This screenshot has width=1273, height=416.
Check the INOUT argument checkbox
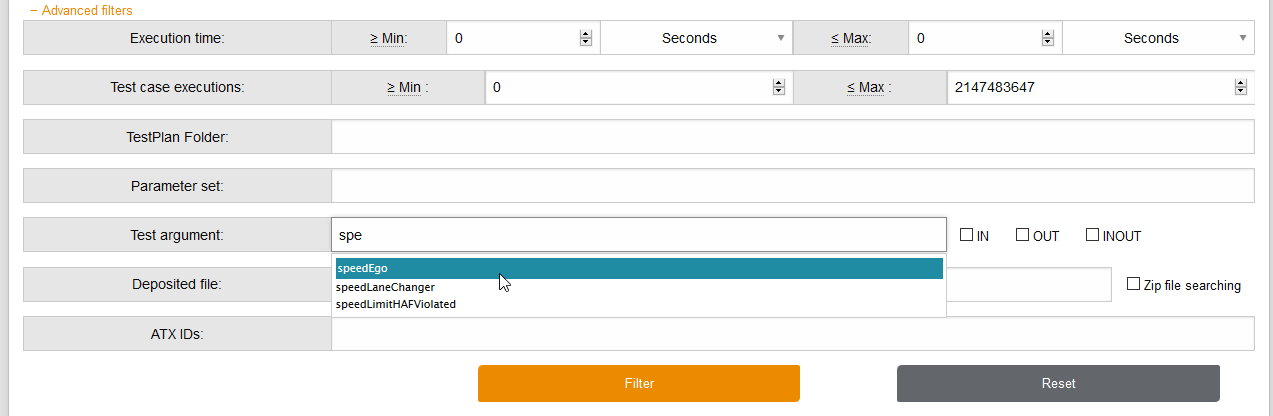[1092, 235]
